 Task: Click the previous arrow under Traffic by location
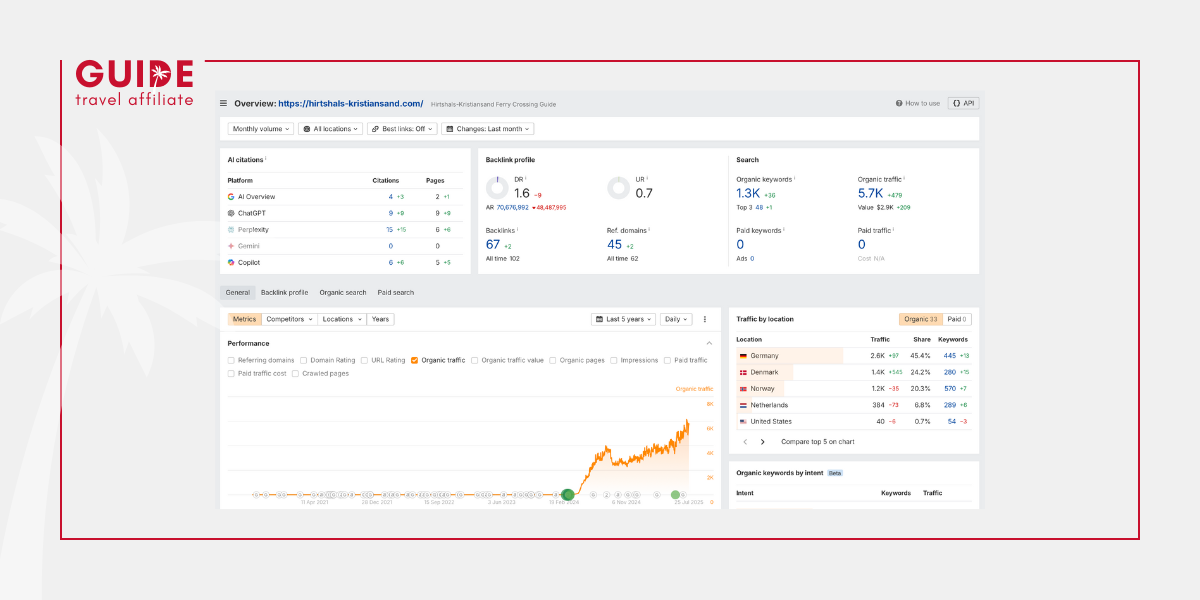tap(745, 441)
